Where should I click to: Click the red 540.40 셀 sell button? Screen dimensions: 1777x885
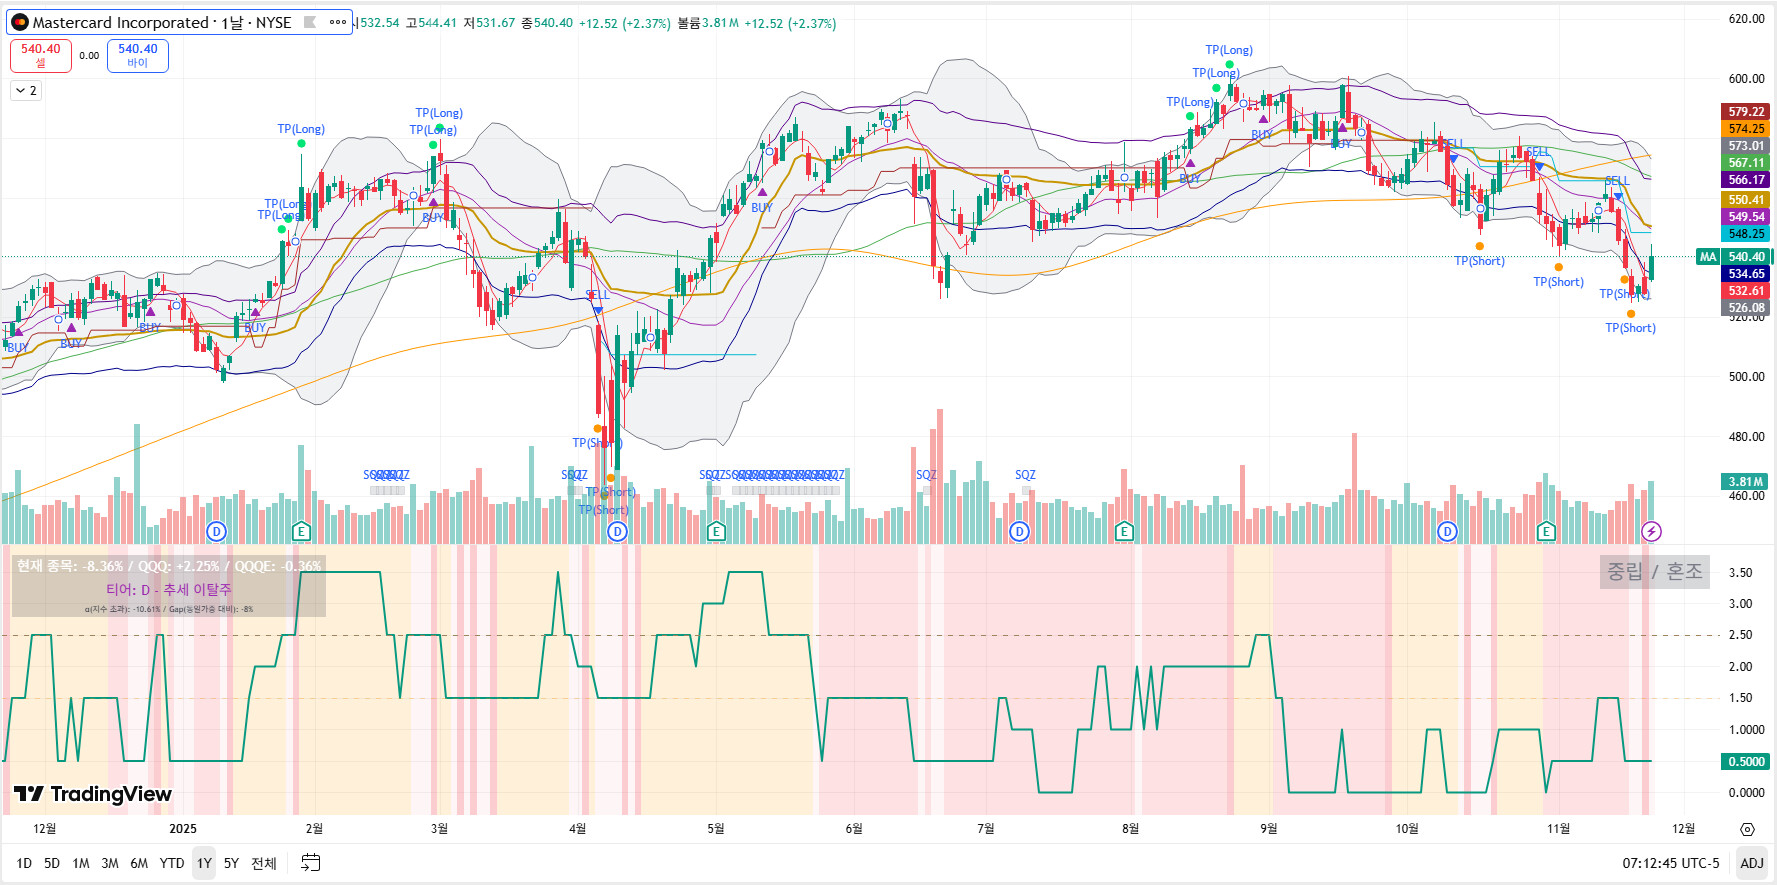41,55
